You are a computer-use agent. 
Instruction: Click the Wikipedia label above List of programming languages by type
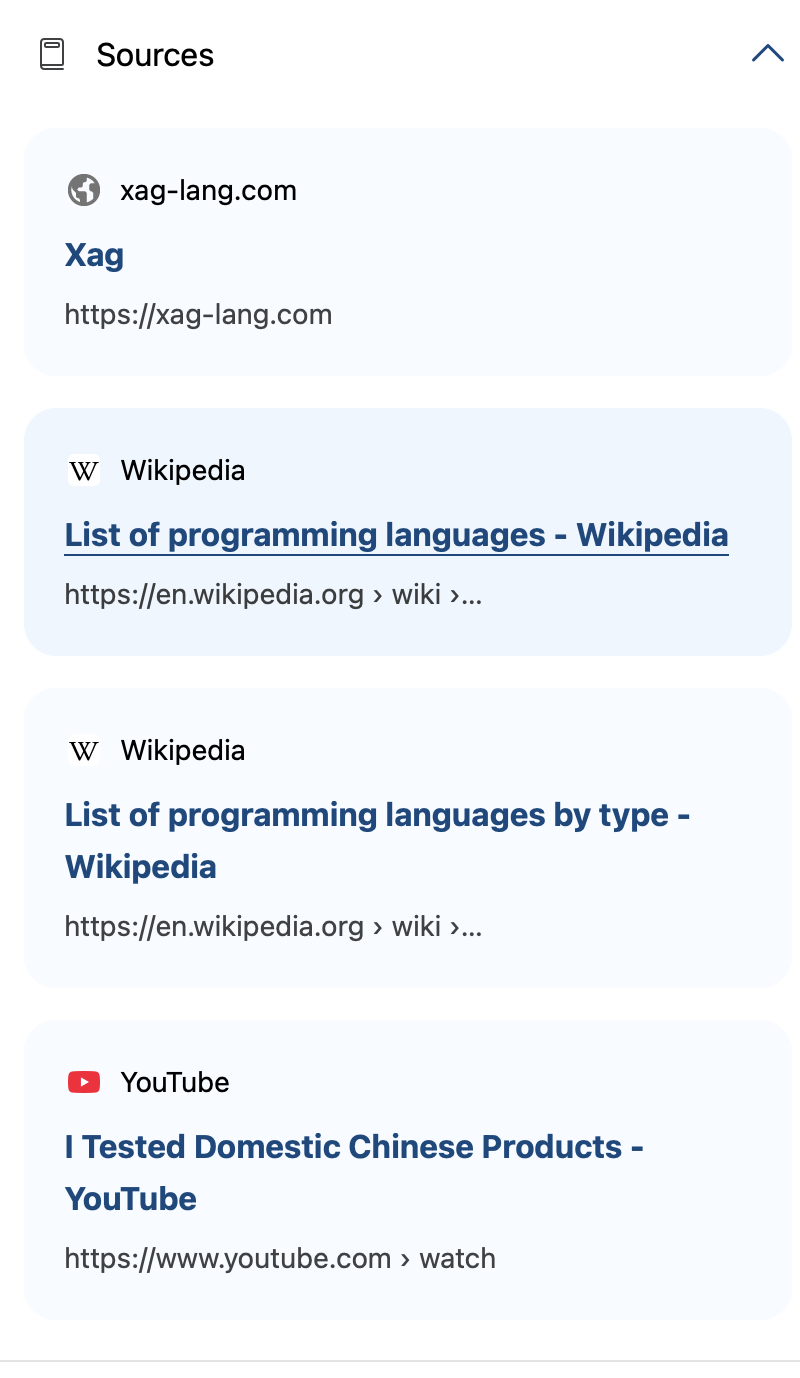point(183,750)
